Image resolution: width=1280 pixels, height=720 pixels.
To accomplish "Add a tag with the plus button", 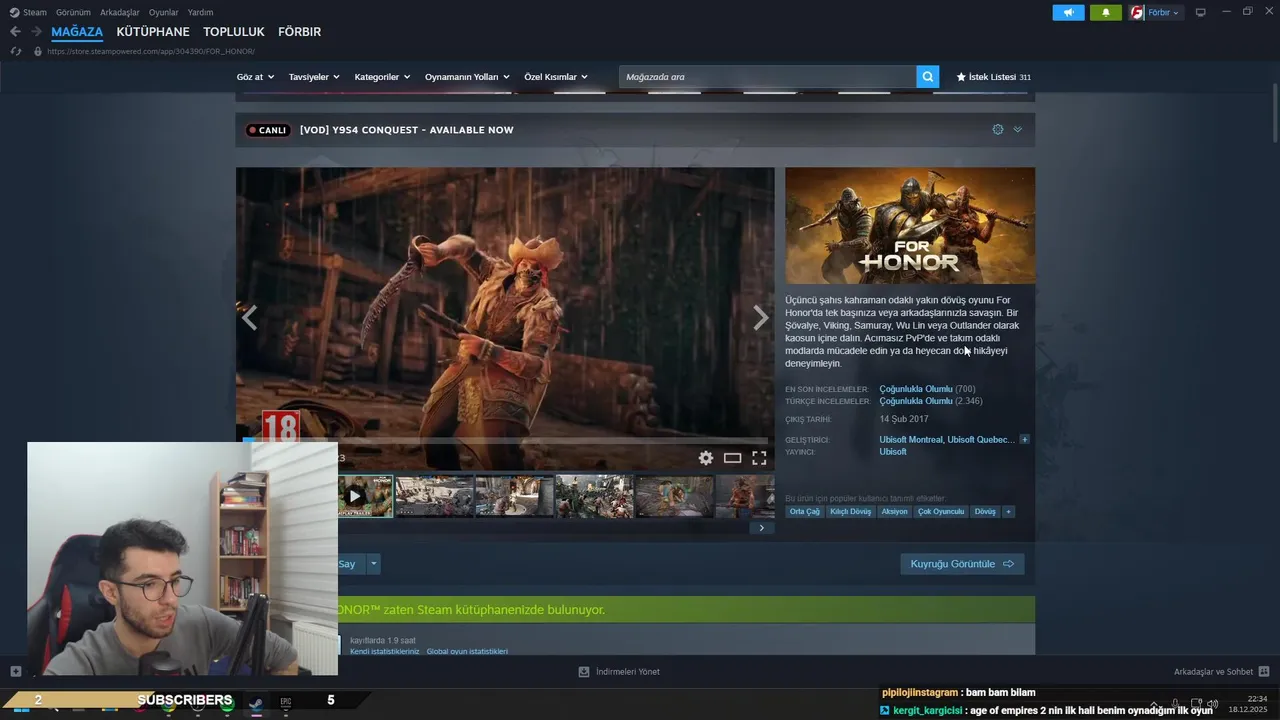I will (1008, 512).
